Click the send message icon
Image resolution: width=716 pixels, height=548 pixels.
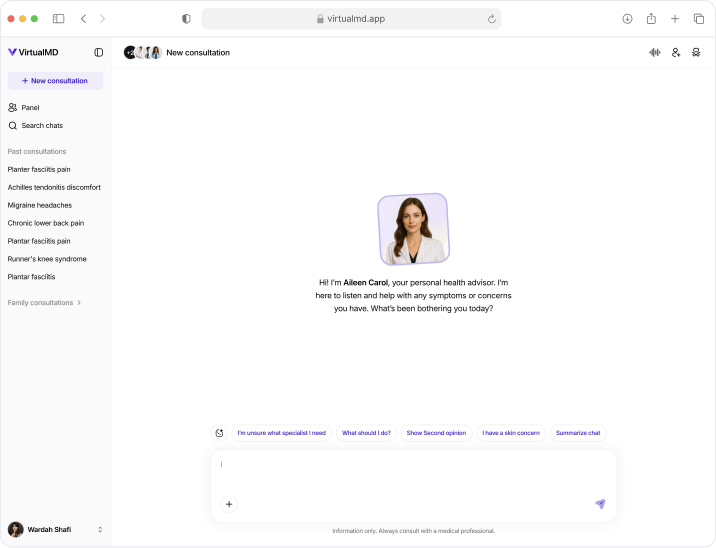600,504
